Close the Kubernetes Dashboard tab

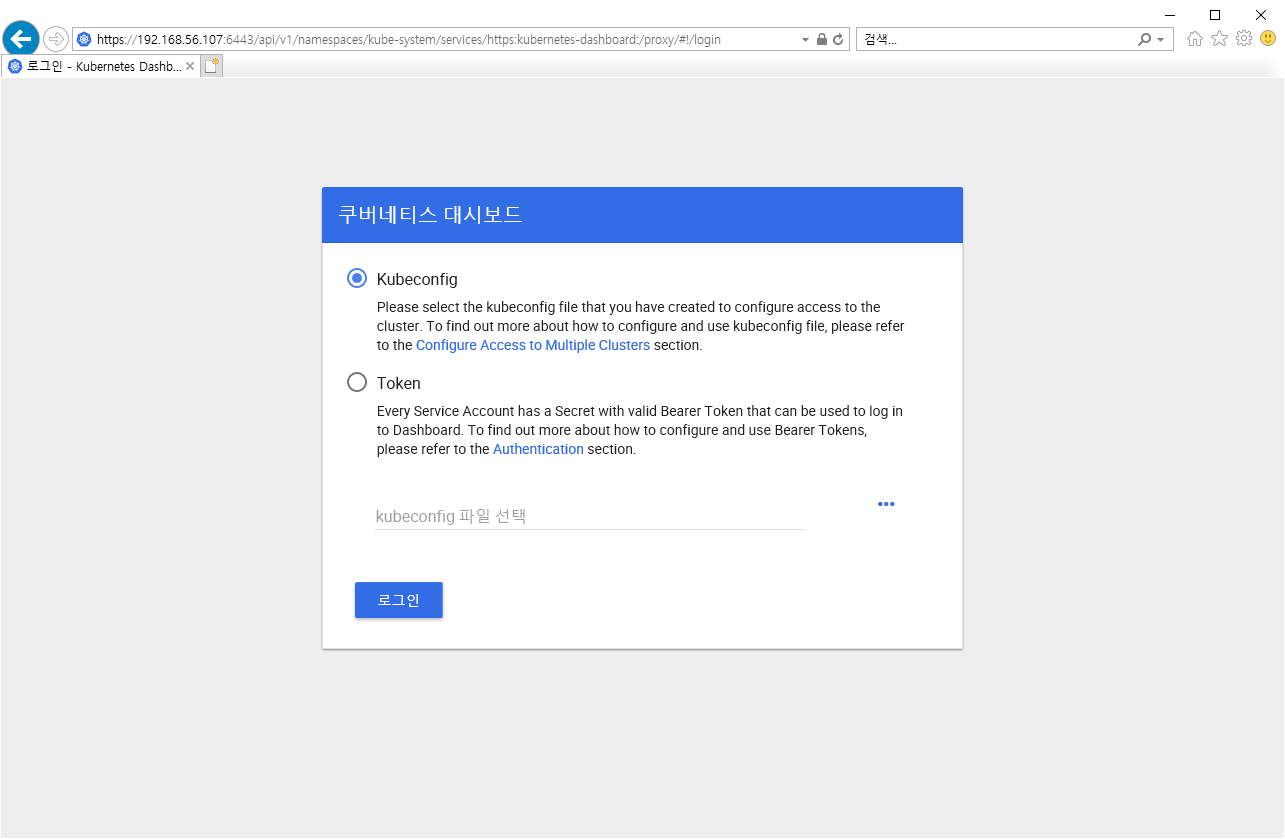click(190, 67)
